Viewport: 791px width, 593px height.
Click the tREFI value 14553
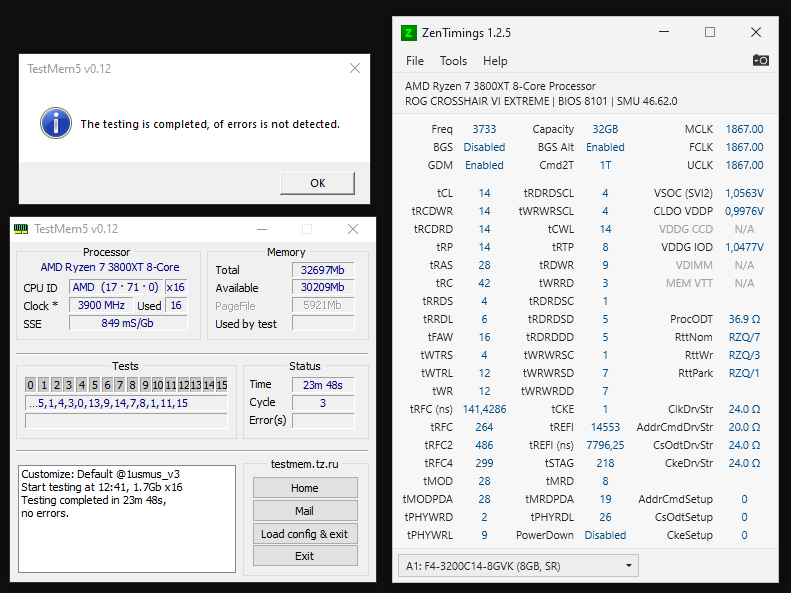point(605,428)
